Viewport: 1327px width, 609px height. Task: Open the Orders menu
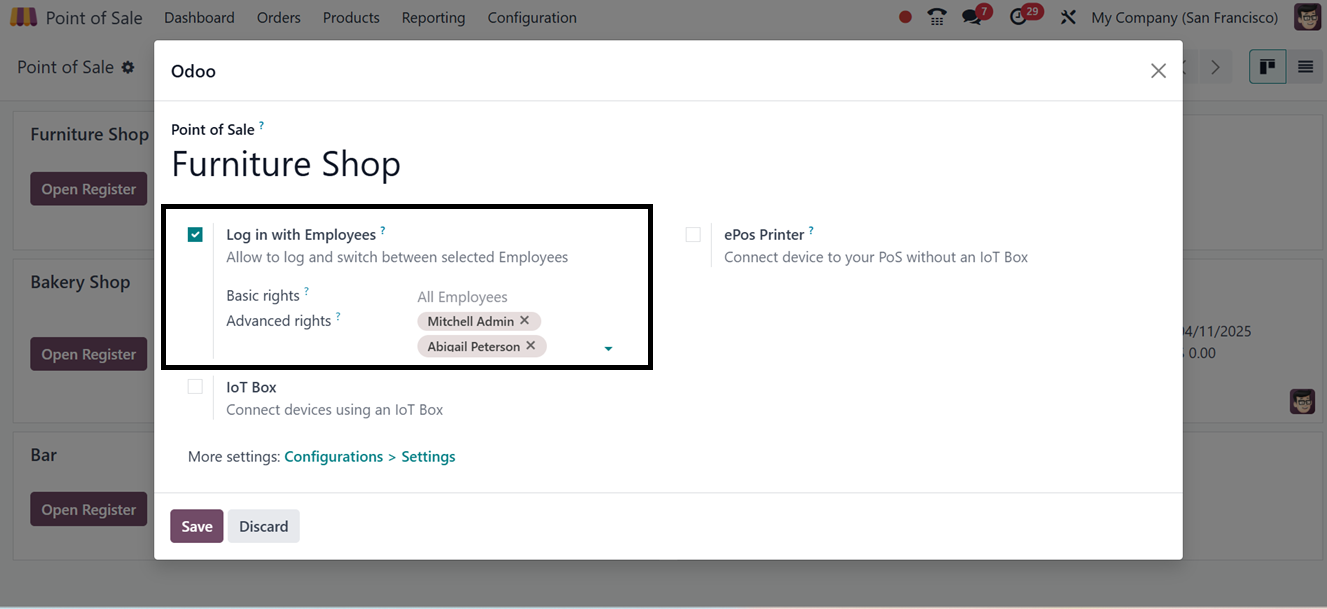[279, 18]
